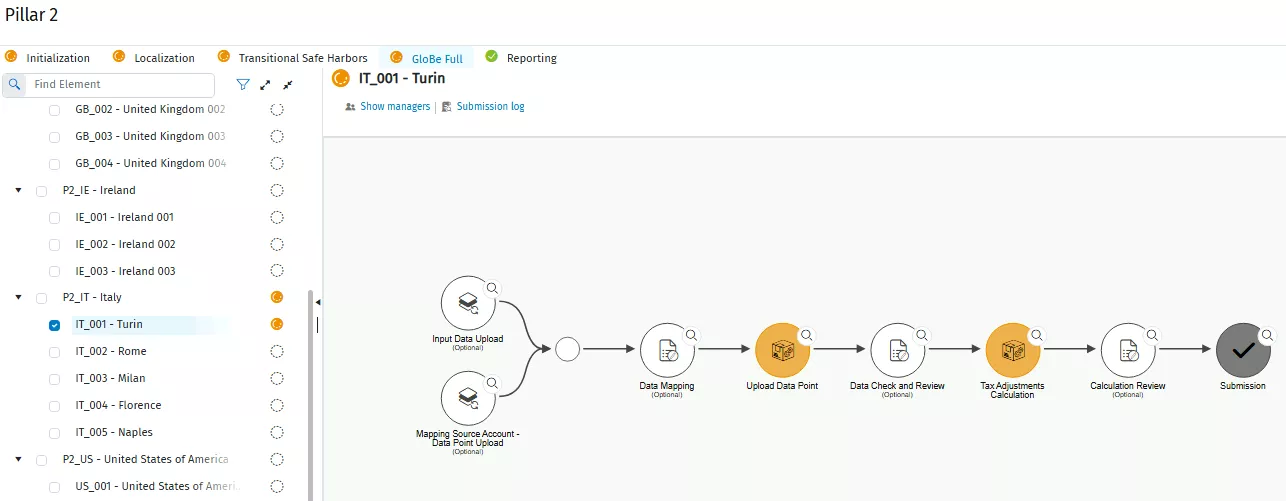This screenshot has width=1286, height=501.
Task: Open the Tax Adjustments Calculation node
Action: 1012,350
